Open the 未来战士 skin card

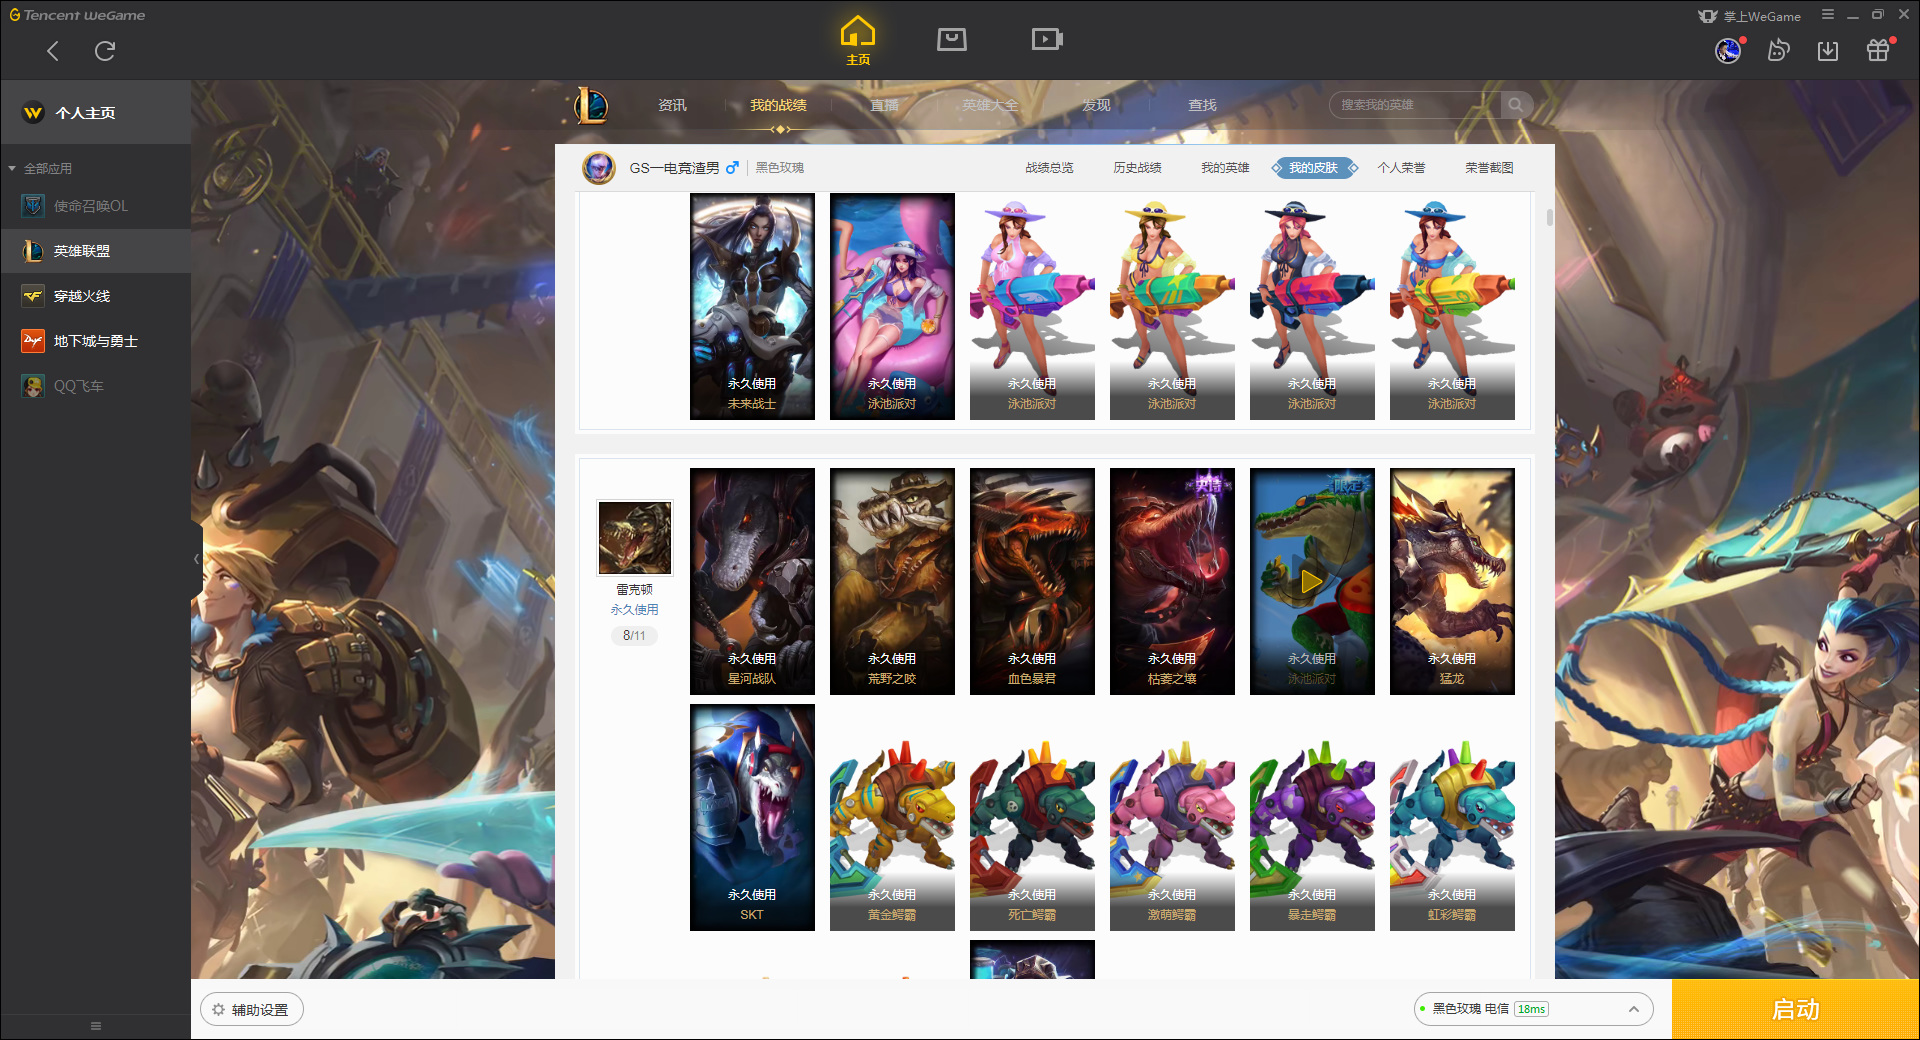pos(752,306)
